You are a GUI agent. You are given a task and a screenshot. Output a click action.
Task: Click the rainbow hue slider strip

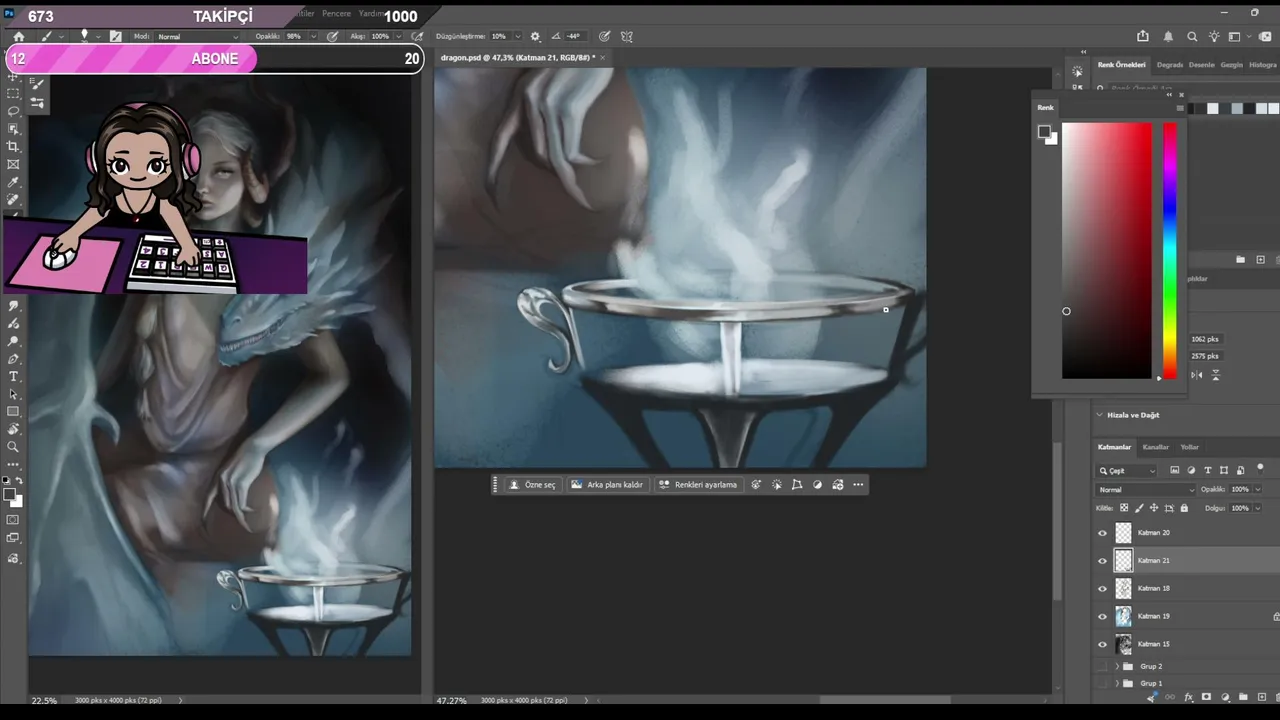(1170, 250)
